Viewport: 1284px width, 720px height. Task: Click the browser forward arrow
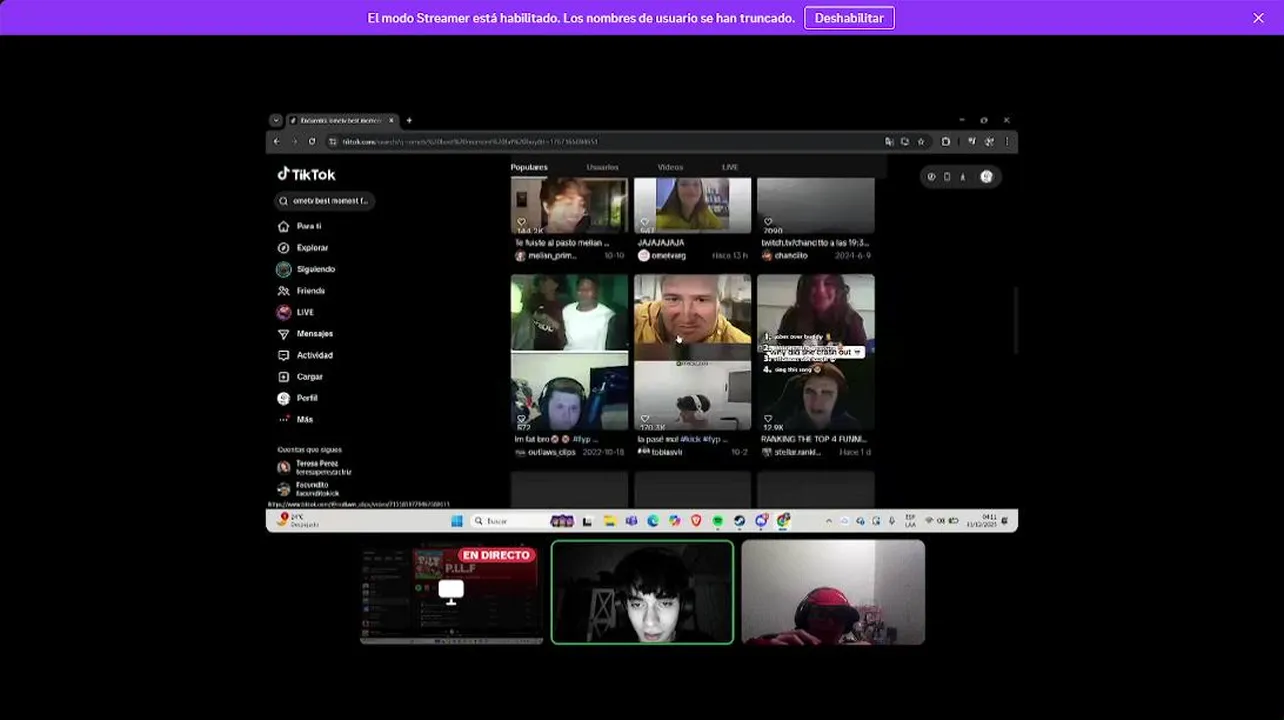(294, 142)
